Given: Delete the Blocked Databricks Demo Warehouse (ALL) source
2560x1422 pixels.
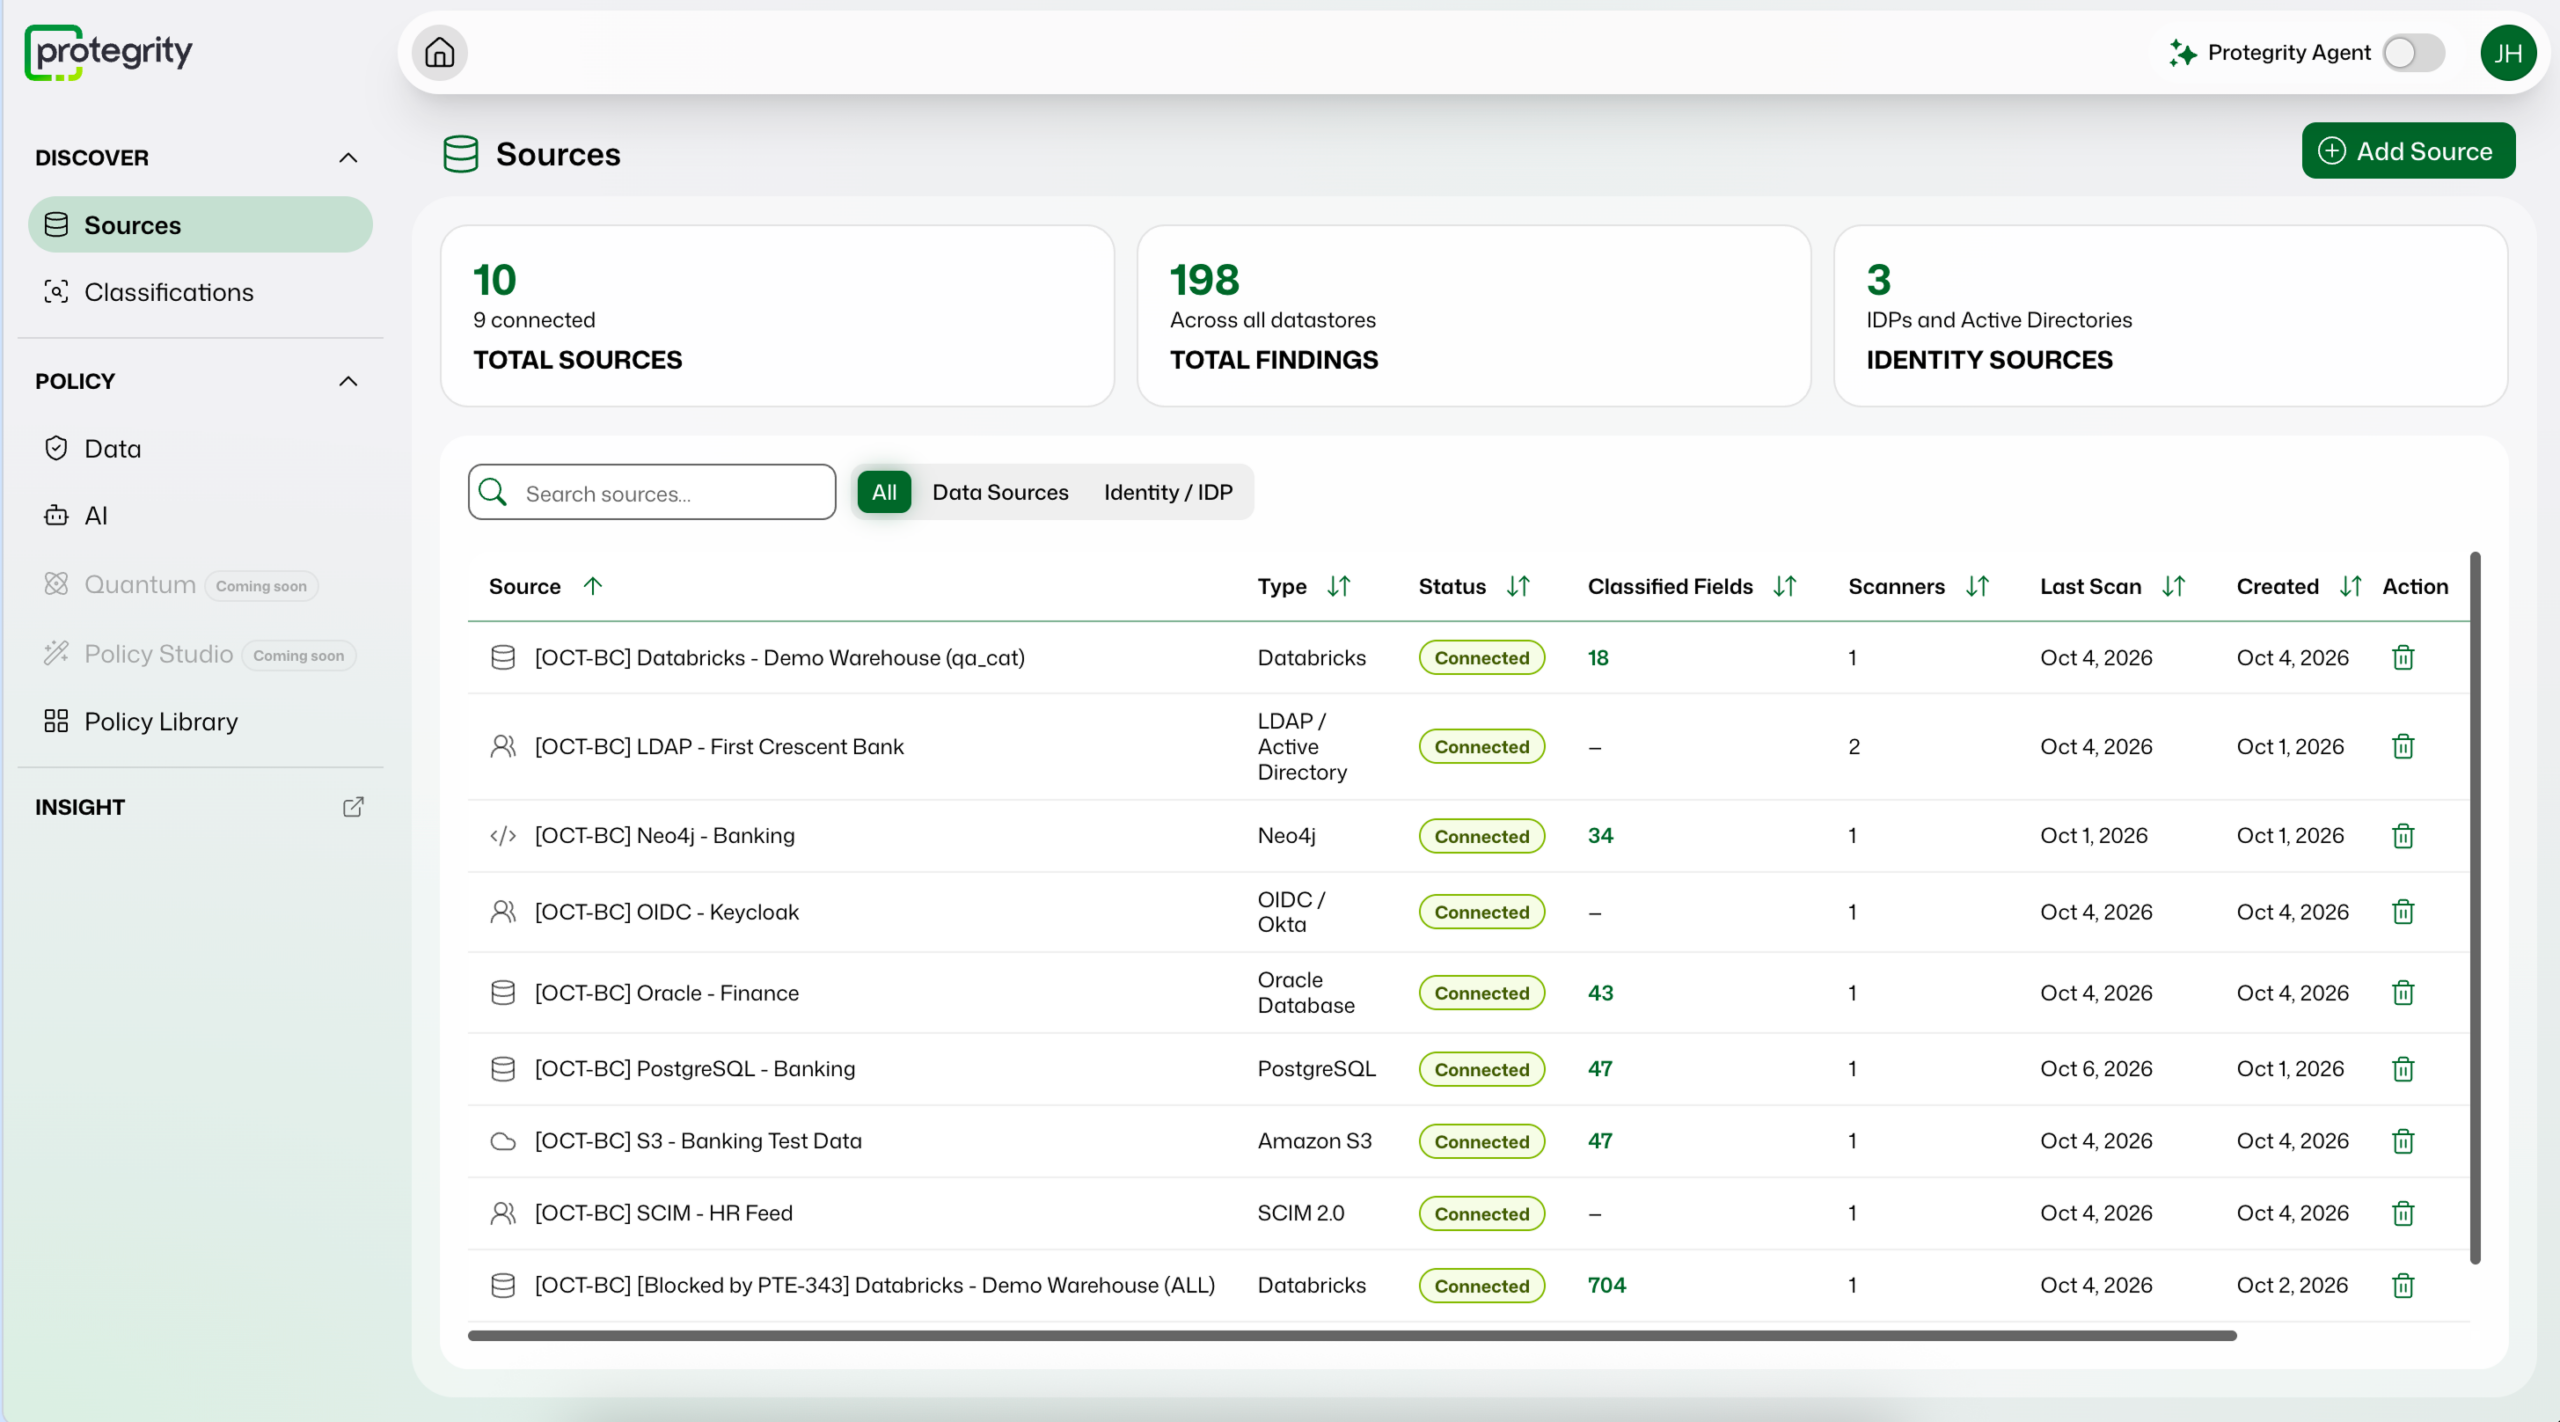Looking at the screenshot, I should tap(2403, 1285).
